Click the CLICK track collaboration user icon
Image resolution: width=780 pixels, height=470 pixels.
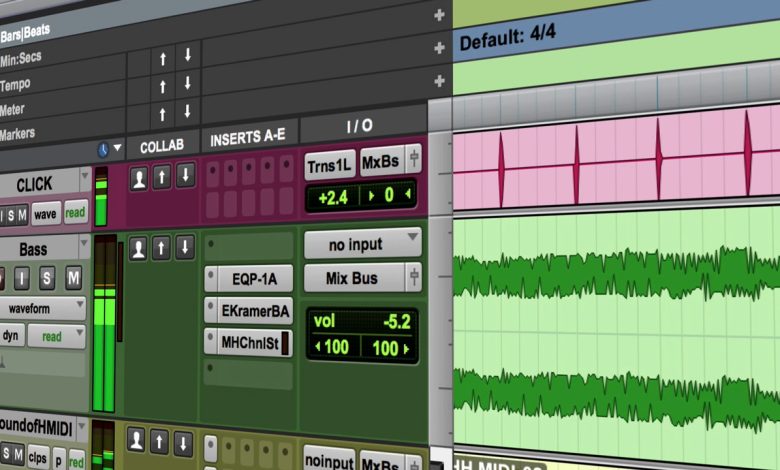pyautogui.click(x=139, y=178)
